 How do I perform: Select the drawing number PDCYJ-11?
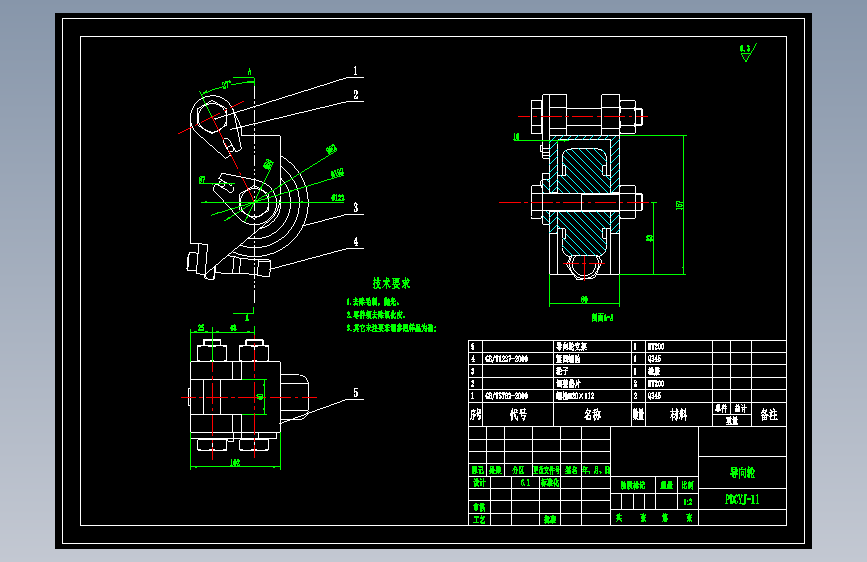(x=742, y=499)
